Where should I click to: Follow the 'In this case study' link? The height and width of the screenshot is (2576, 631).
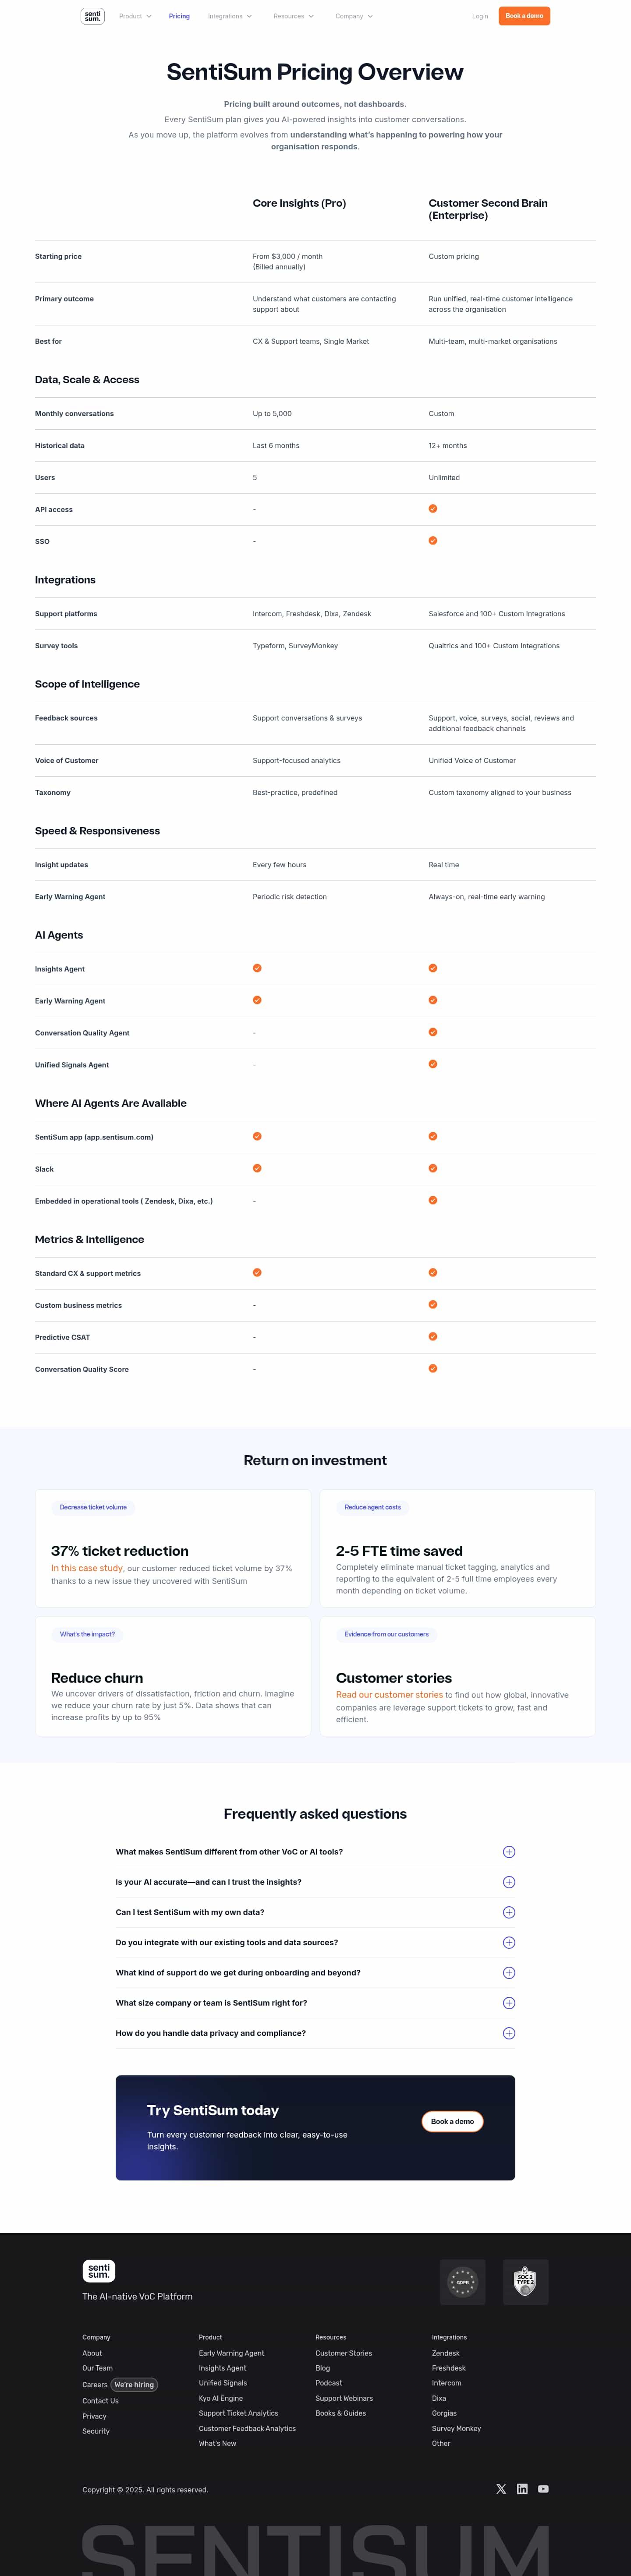click(87, 1568)
